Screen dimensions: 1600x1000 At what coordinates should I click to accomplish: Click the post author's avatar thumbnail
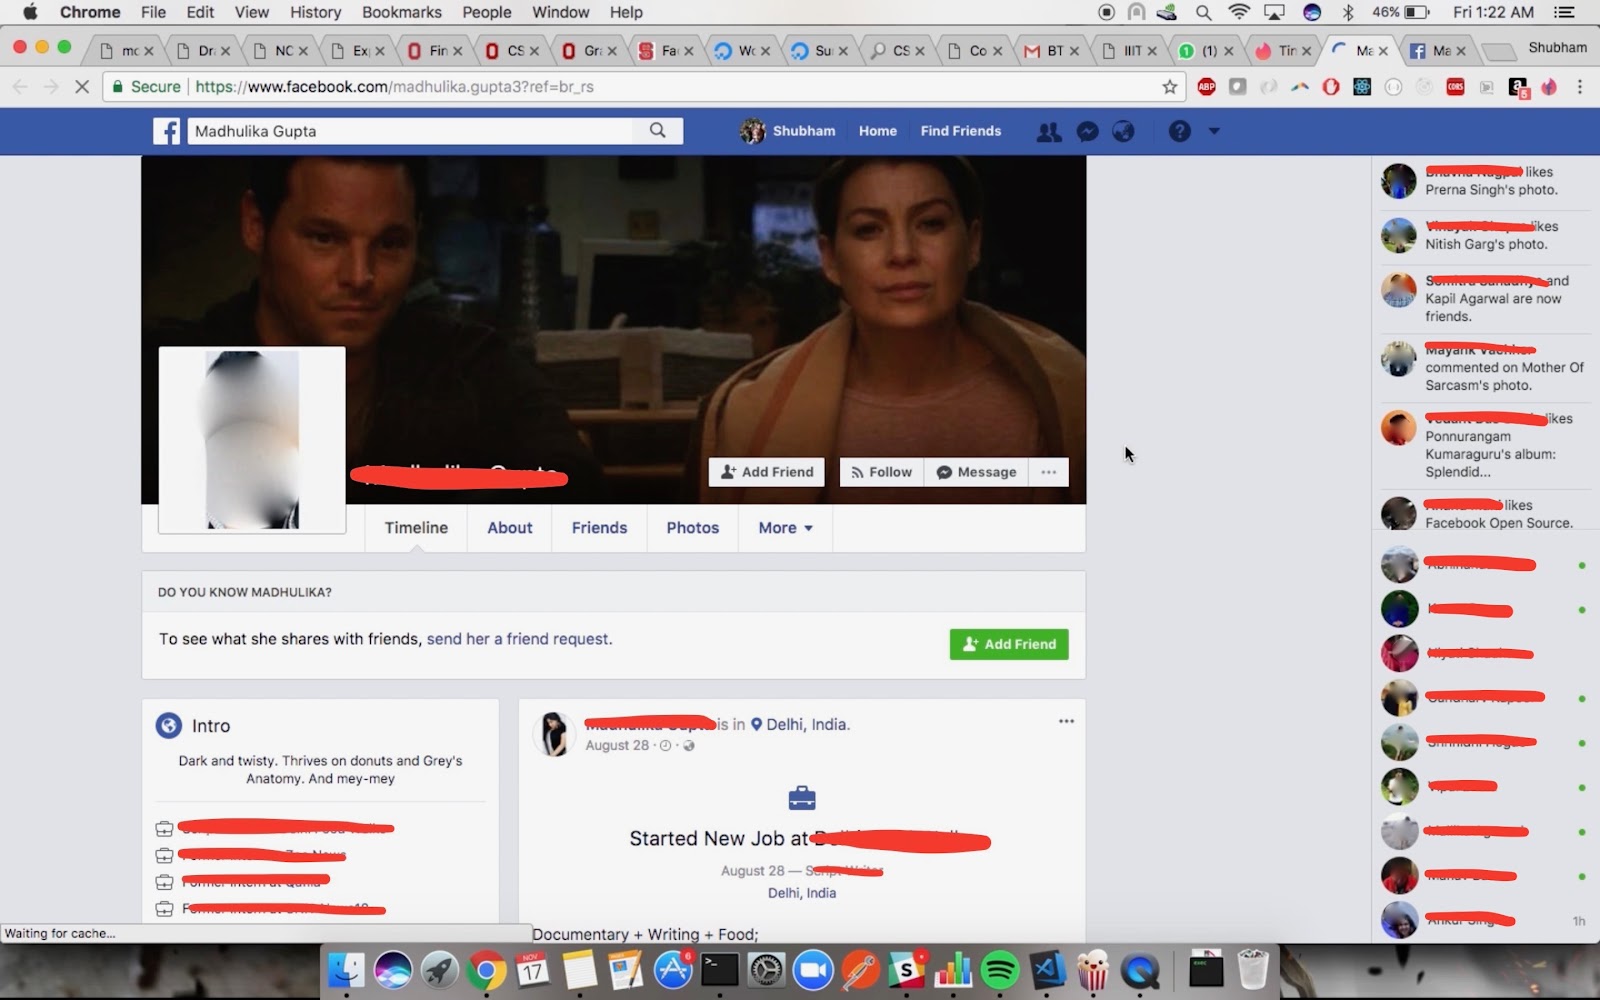click(555, 734)
